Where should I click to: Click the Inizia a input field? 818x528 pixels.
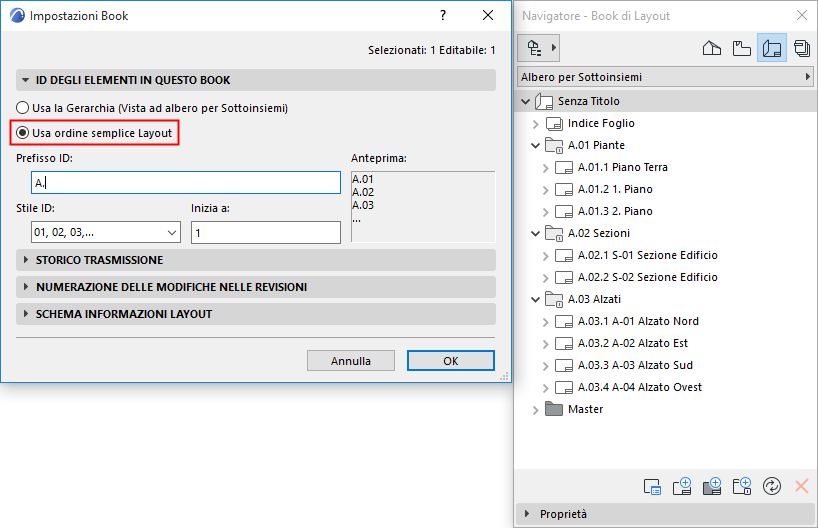pyautogui.click(x=266, y=233)
